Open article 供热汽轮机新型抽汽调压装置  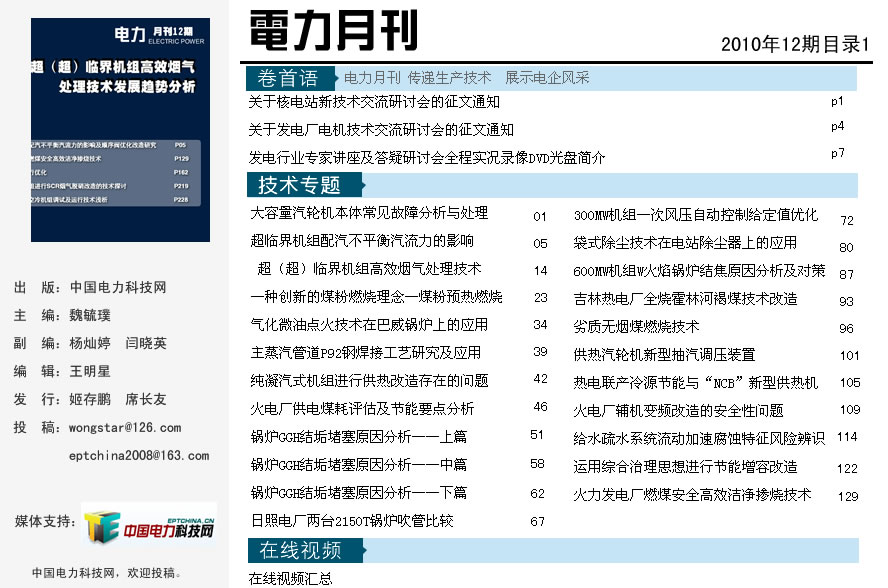tap(664, 355)
